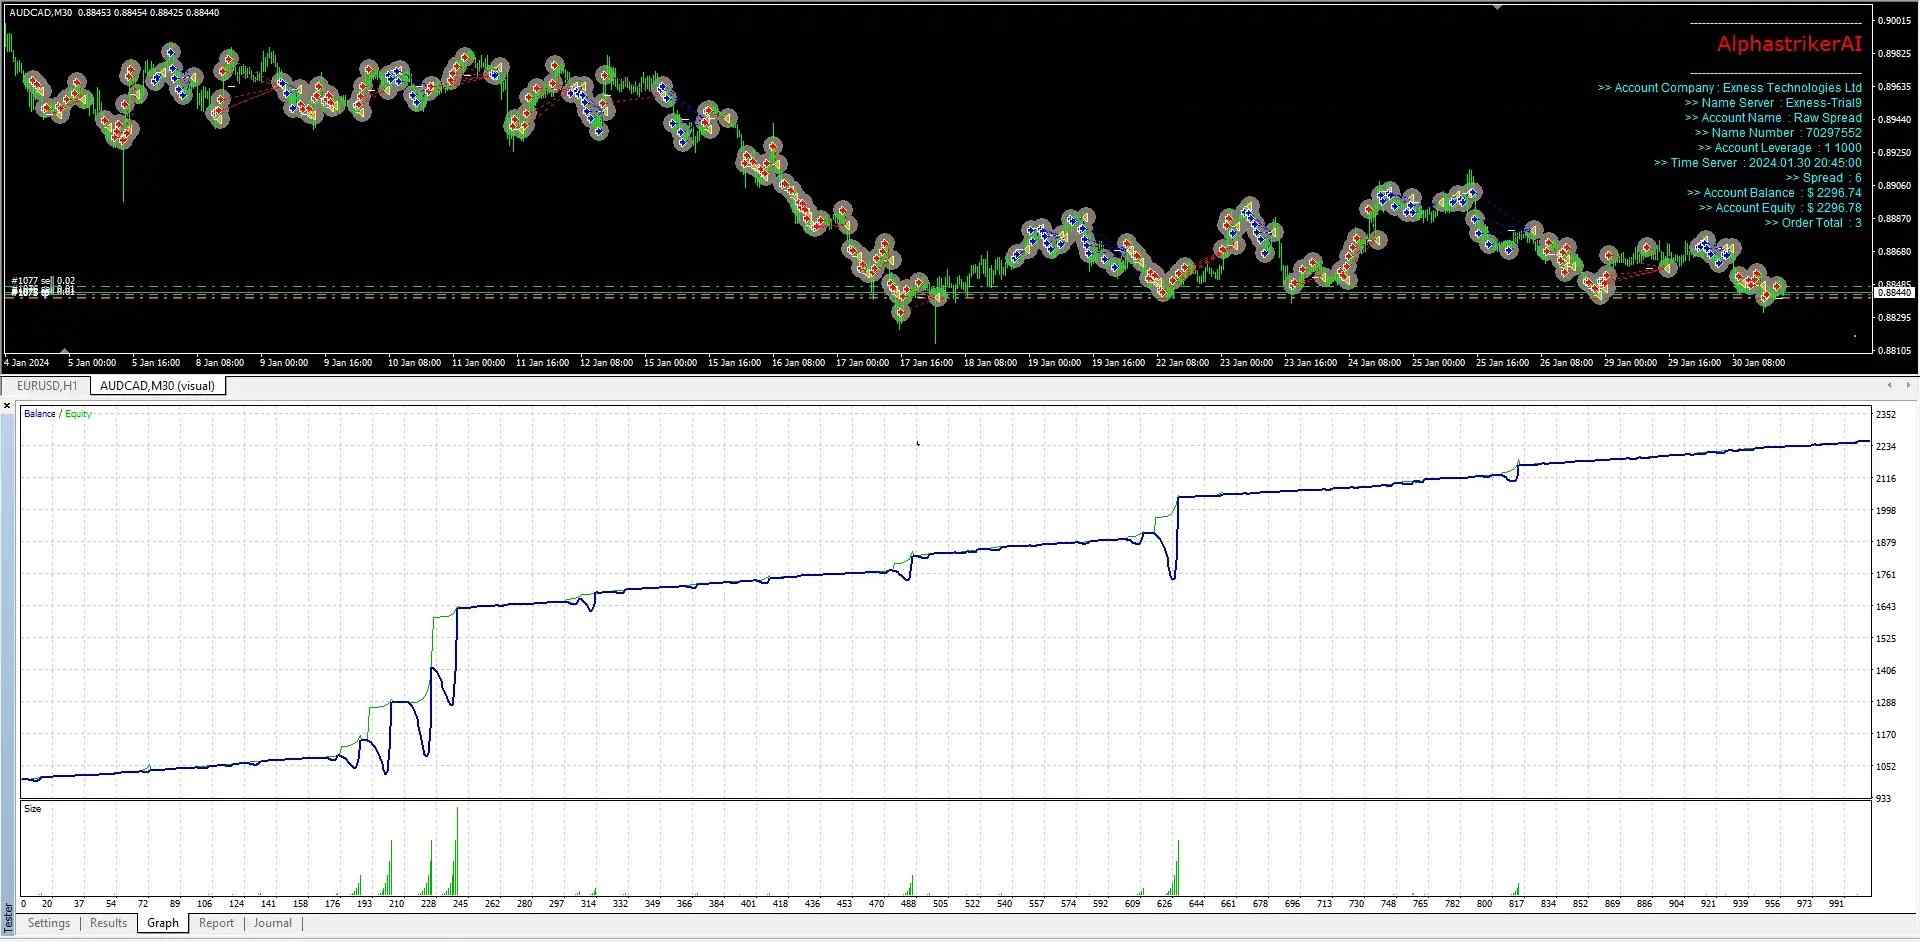Click the Tester vertical panel label

pos(8,916)
